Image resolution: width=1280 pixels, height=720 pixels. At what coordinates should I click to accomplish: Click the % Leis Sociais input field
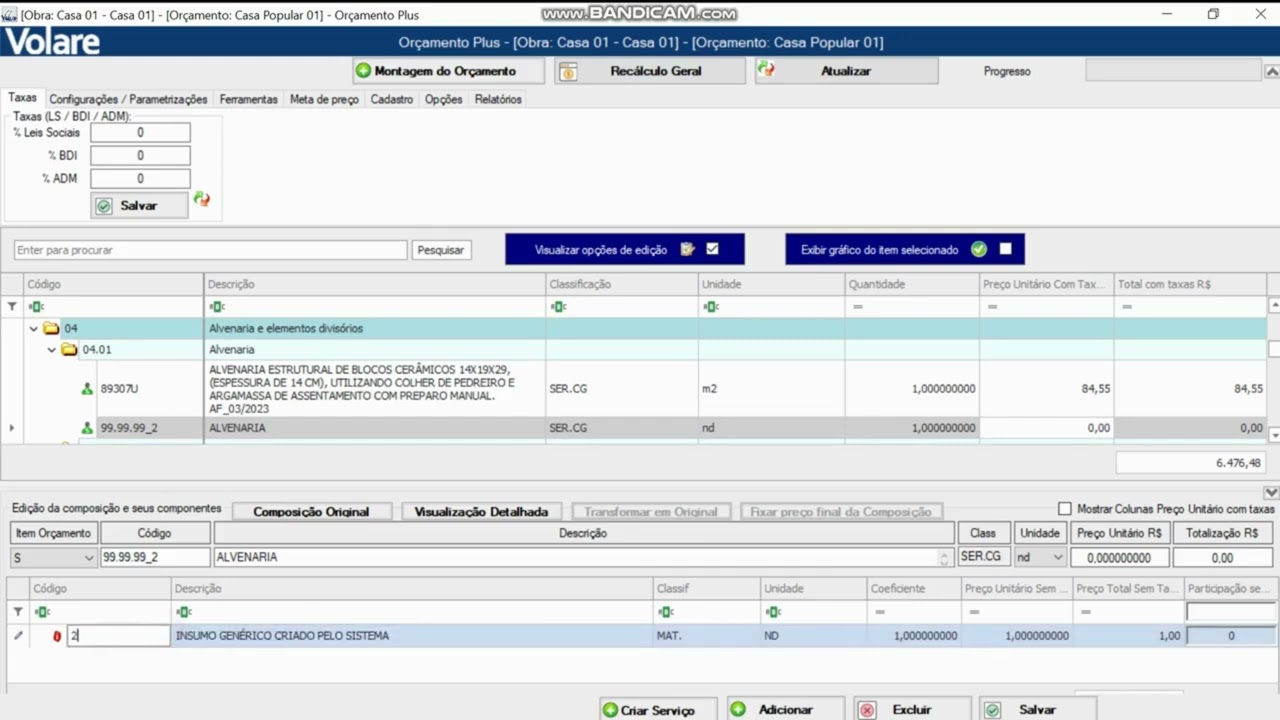click(140, 132)
